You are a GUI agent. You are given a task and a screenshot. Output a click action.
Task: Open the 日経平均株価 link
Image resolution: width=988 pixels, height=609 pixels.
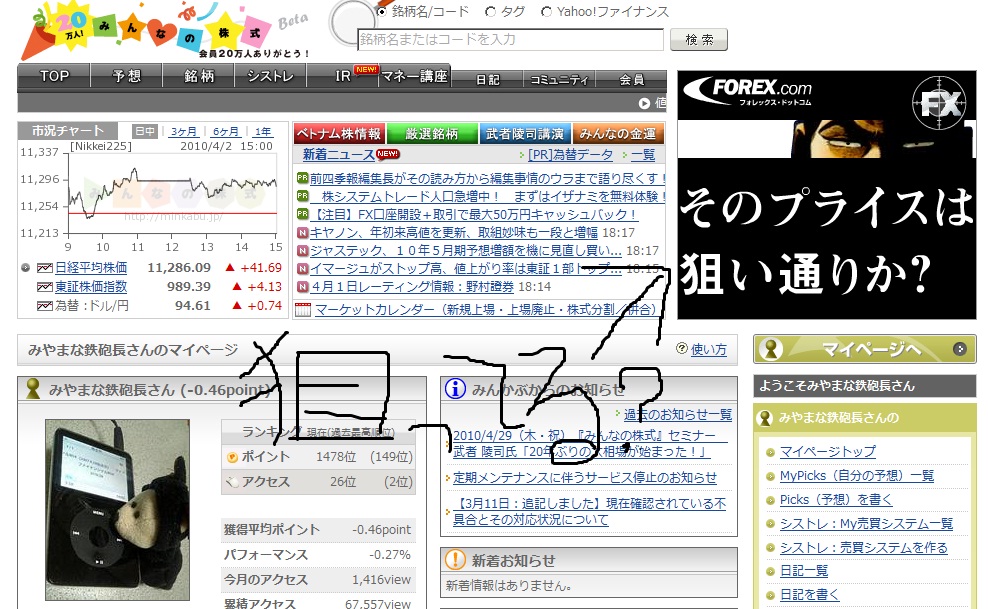(x=91, y=268)
